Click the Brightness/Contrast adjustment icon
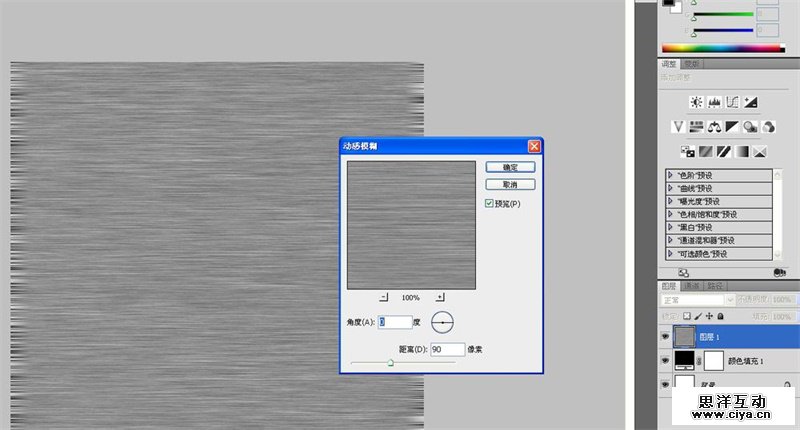Screen dimensions: 800x430 tap(696, 102)
